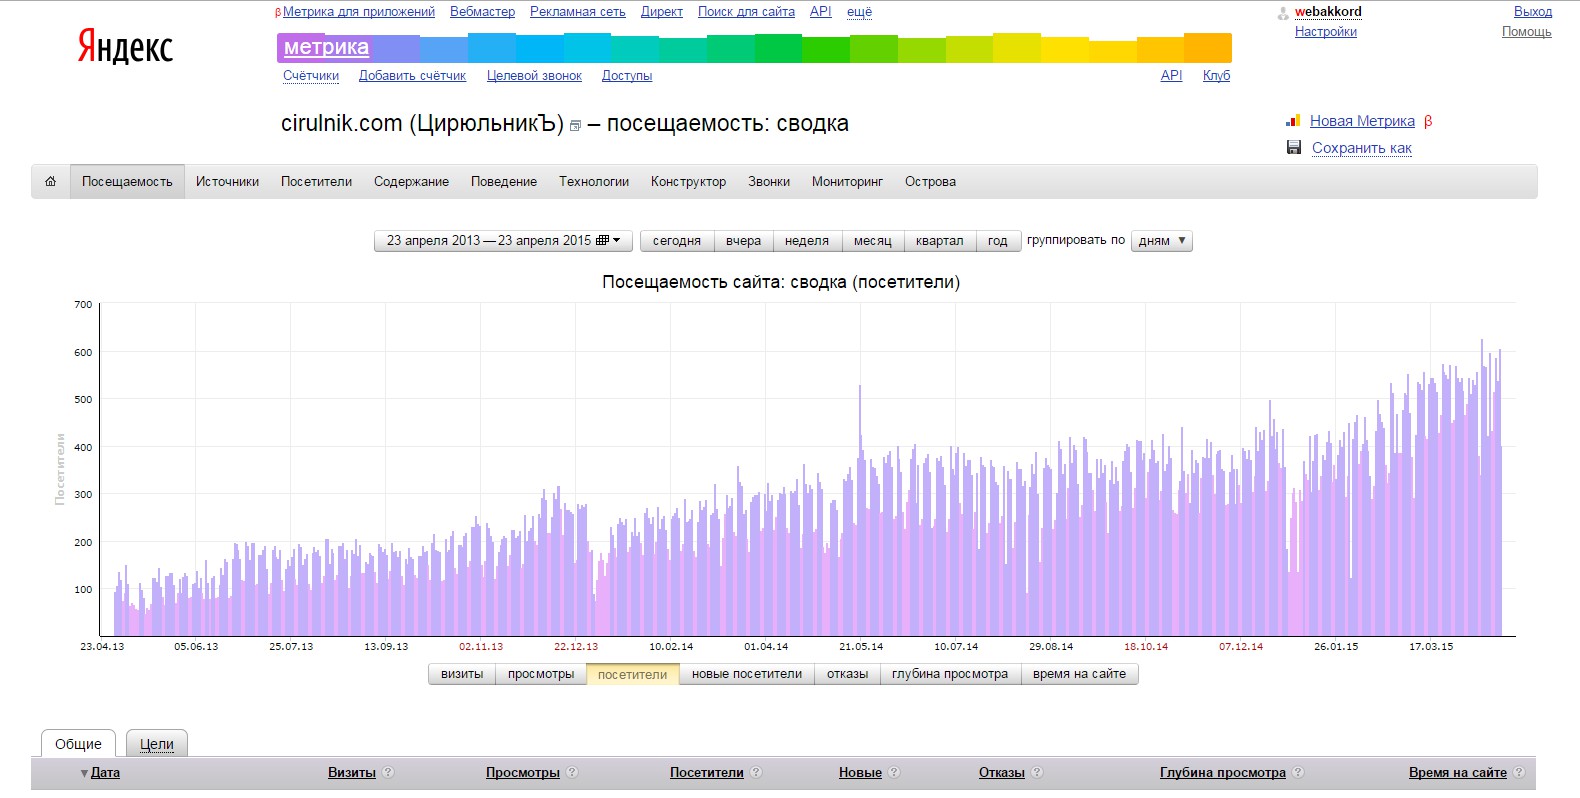Viewport: 1580px width, 798px height.
Task: Open the Доступы link
Action: point(627,76)
